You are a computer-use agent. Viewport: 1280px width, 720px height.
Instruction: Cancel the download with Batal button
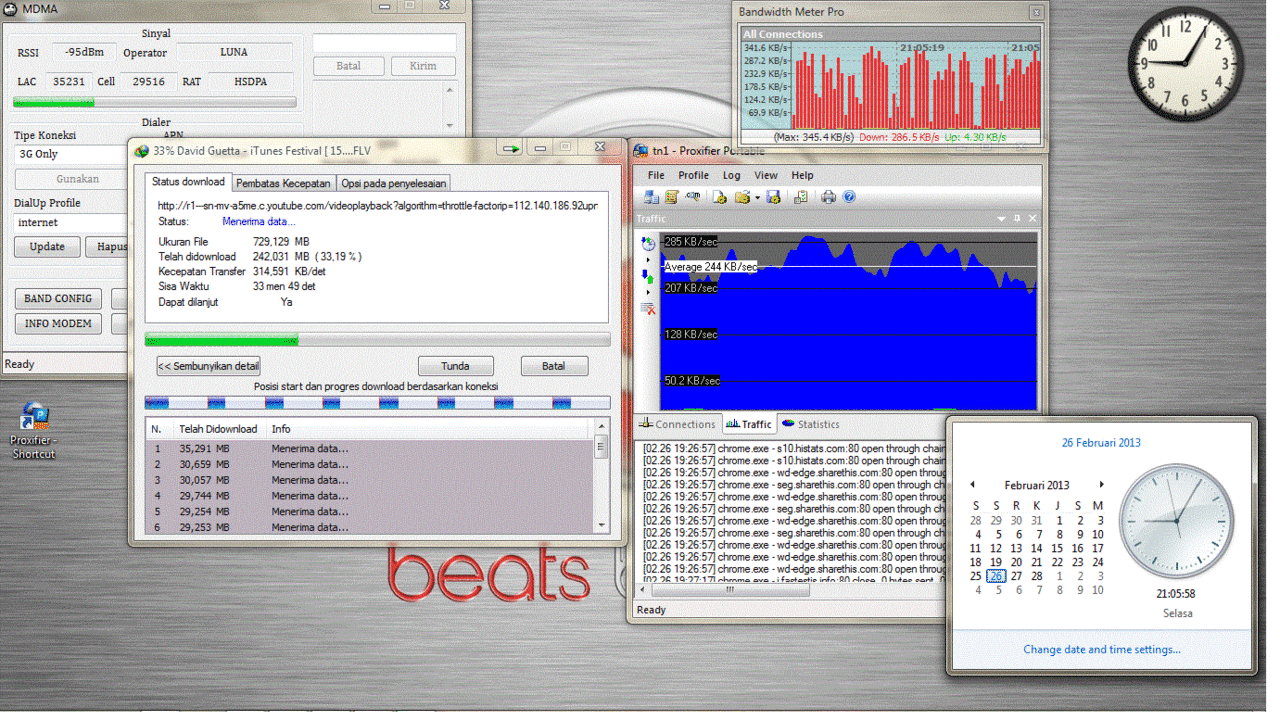(x=553, y=366)
